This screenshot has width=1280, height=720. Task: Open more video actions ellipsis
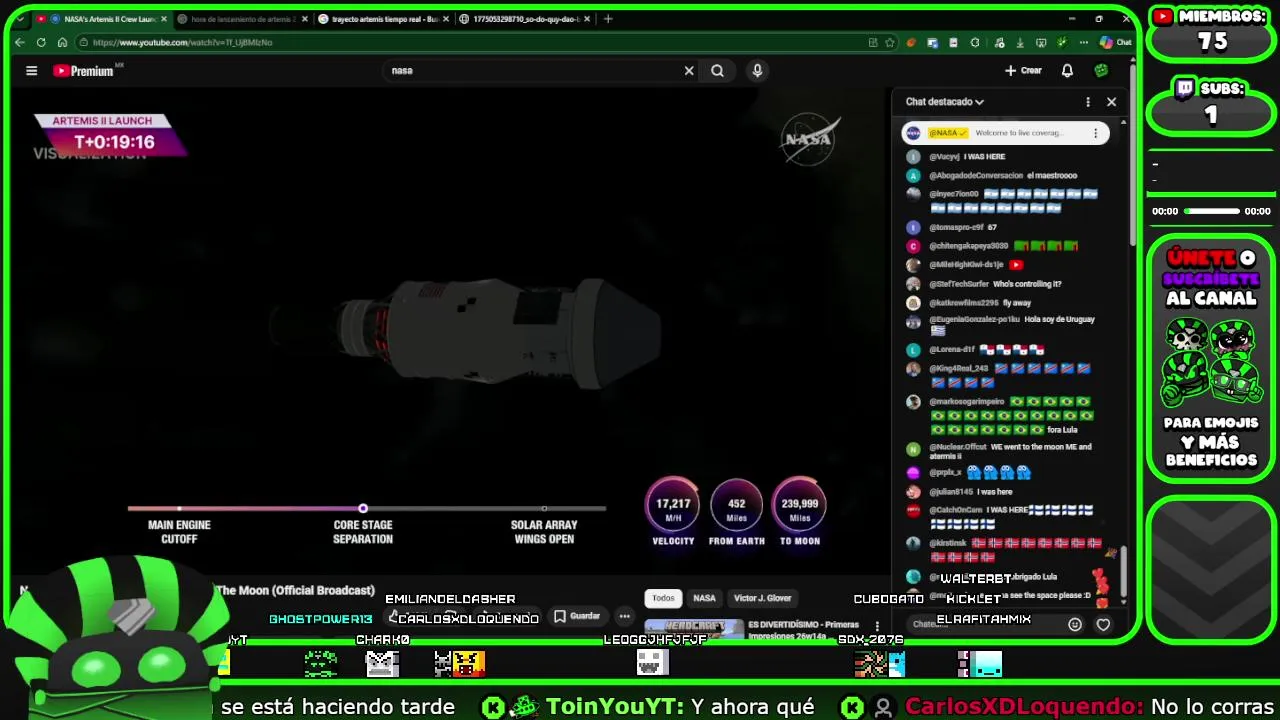click(624, 616)
